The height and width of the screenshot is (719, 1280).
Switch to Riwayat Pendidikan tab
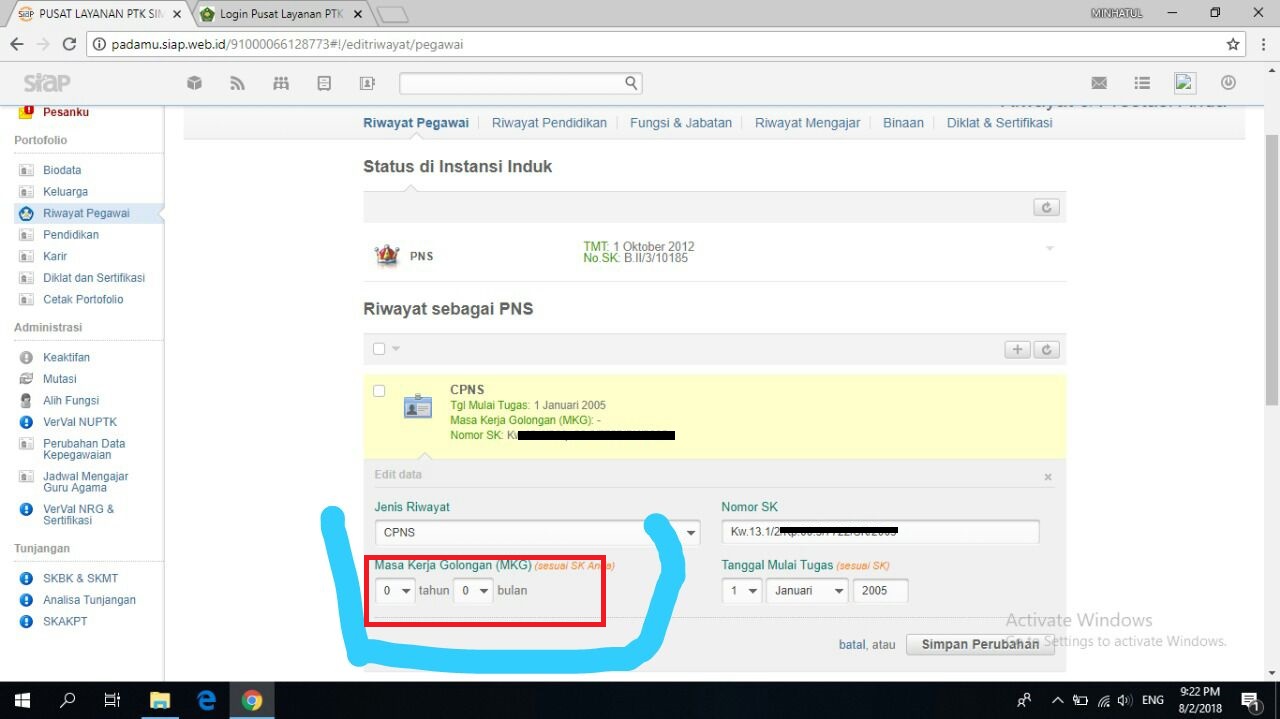pyautogui.click(x=549, y=123)
